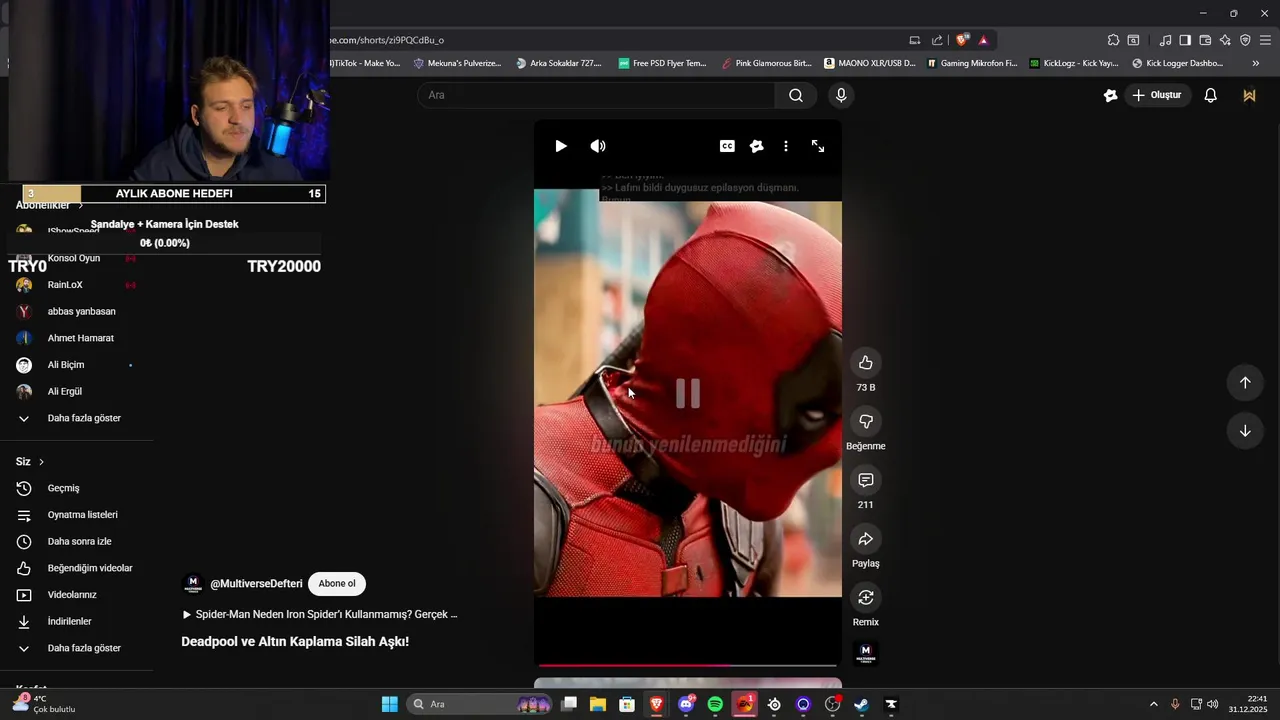Open the 'Free PSD Flyer Tem...' bookmark
1280x720 pixels.
(662, 63)
